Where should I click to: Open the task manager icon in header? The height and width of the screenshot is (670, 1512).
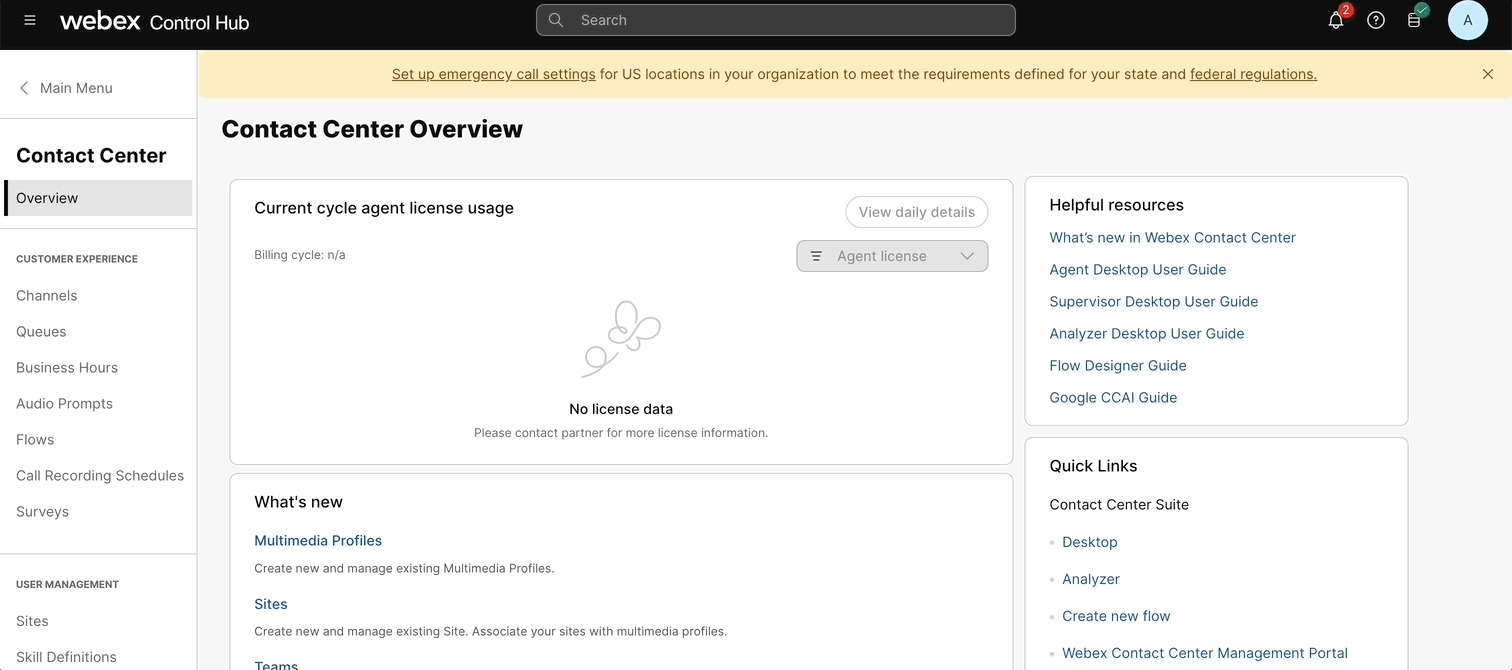[1414, 20]
